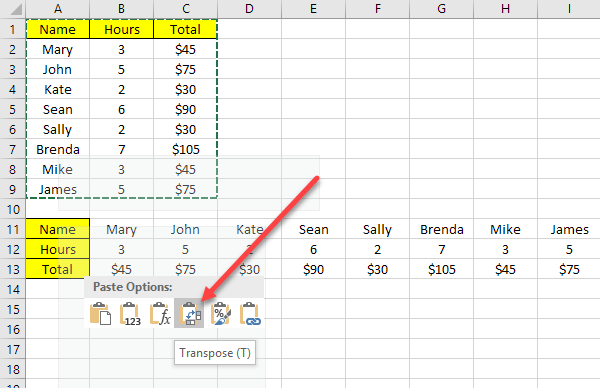The image size is (600, 388).
Task: Select column H header
Action: pos(505,9)
